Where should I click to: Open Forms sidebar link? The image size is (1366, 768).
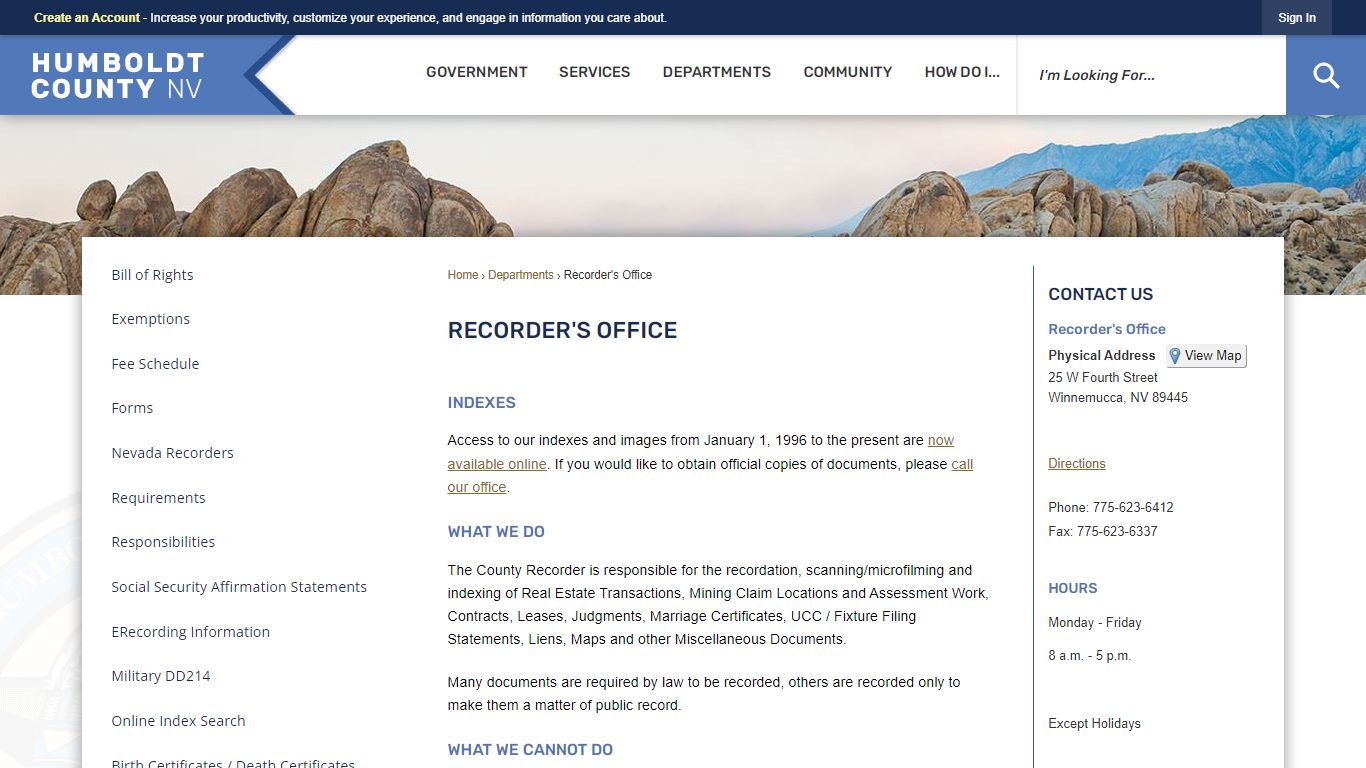[132, 408]
